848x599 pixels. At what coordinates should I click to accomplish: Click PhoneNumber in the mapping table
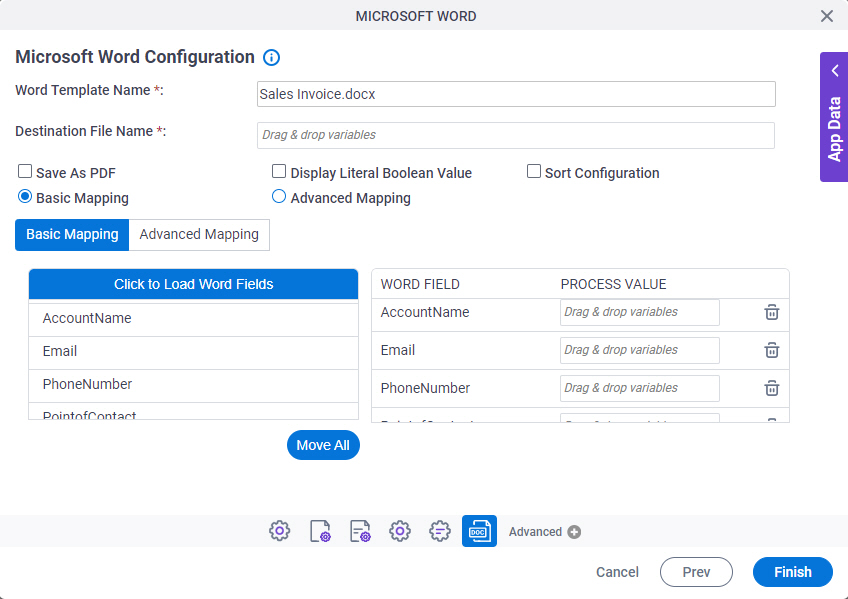pos(425,388)
